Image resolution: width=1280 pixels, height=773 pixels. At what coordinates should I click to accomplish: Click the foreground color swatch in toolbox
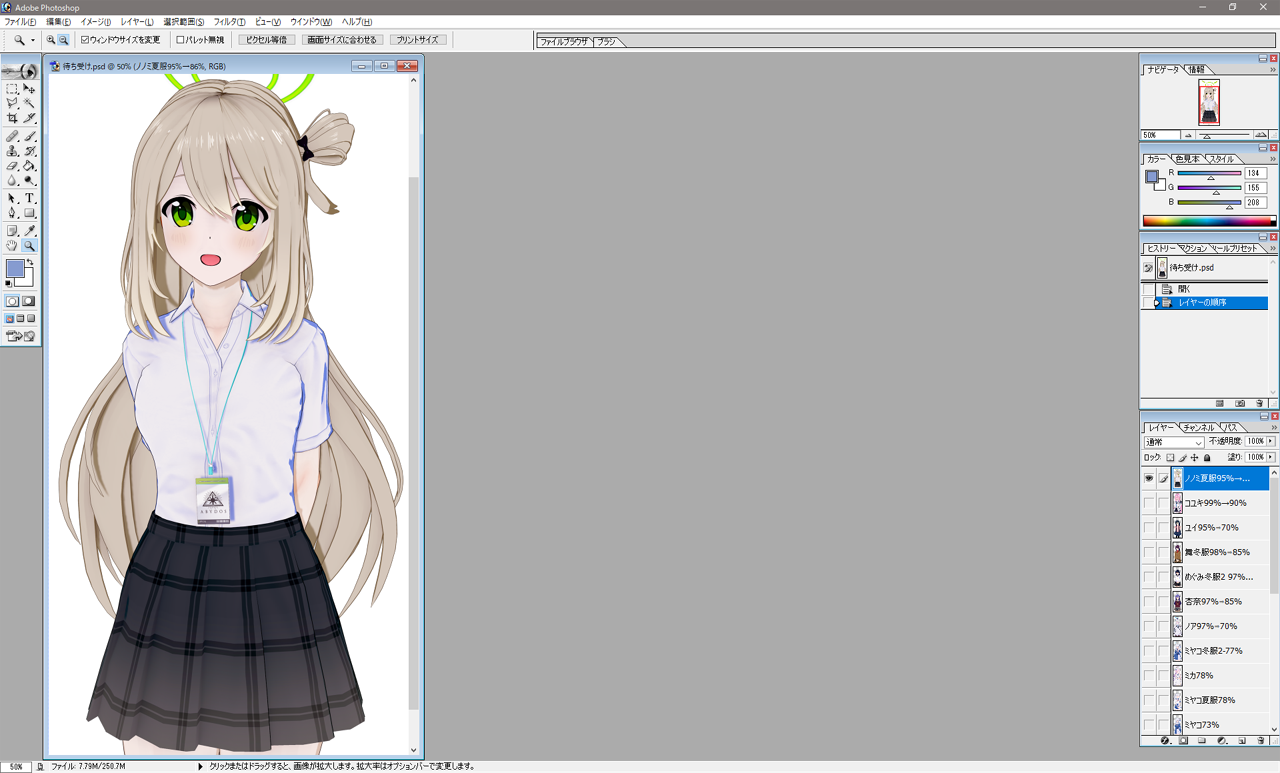[14, 268]
